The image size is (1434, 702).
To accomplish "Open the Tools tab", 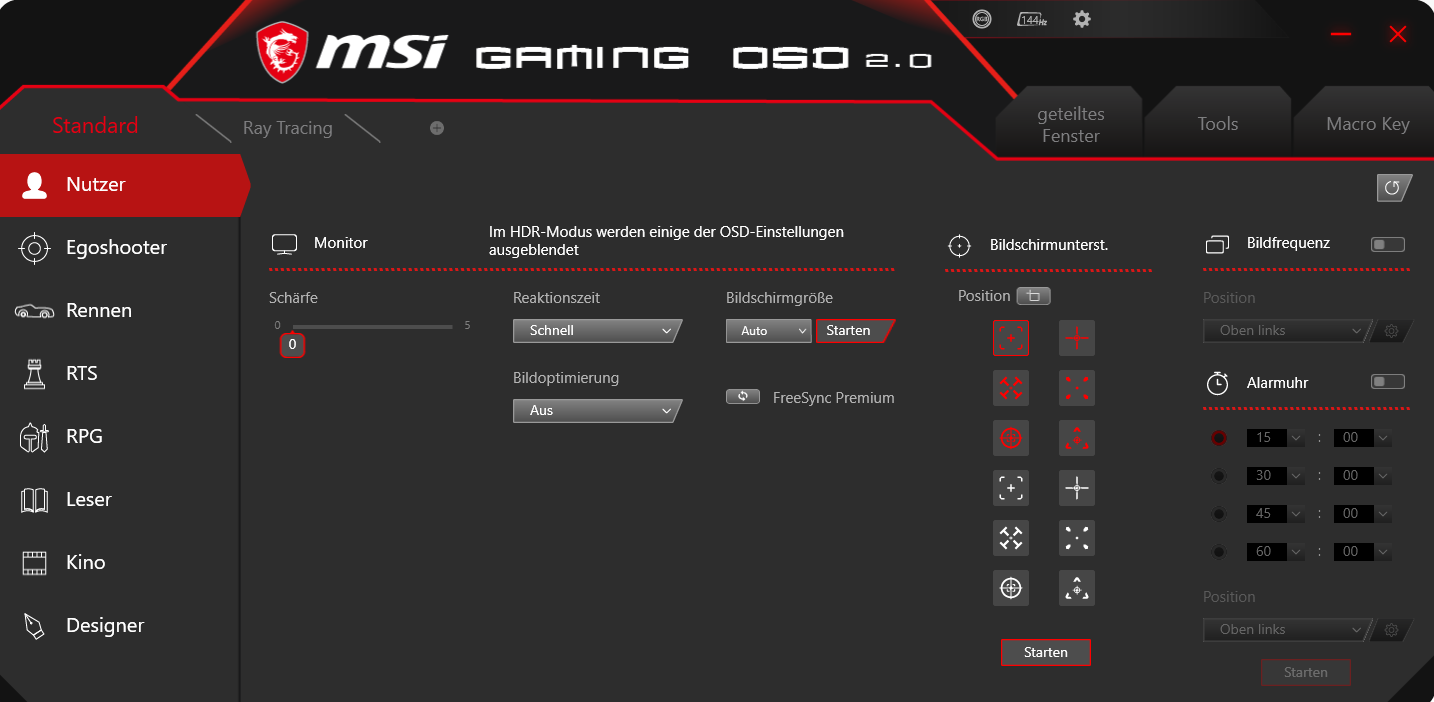I will pyautogui.click(x=1217, y=124).
